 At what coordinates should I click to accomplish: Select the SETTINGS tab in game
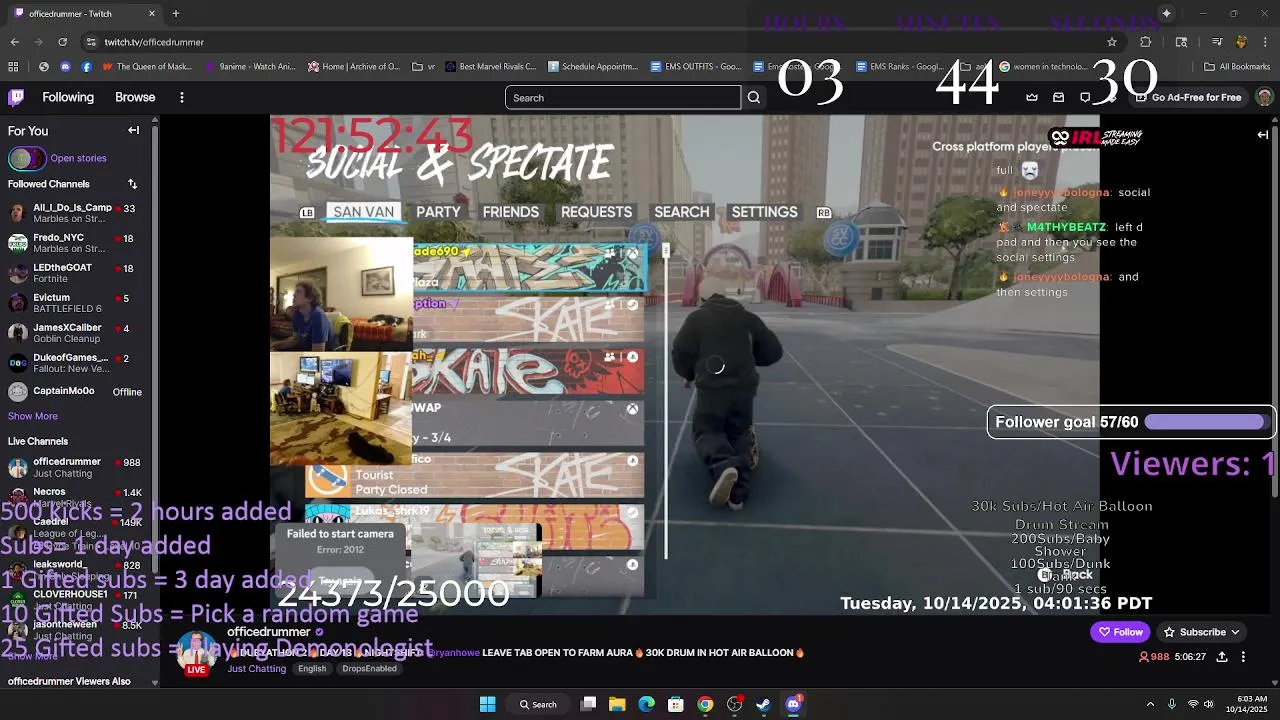click(x=764, y=212)
